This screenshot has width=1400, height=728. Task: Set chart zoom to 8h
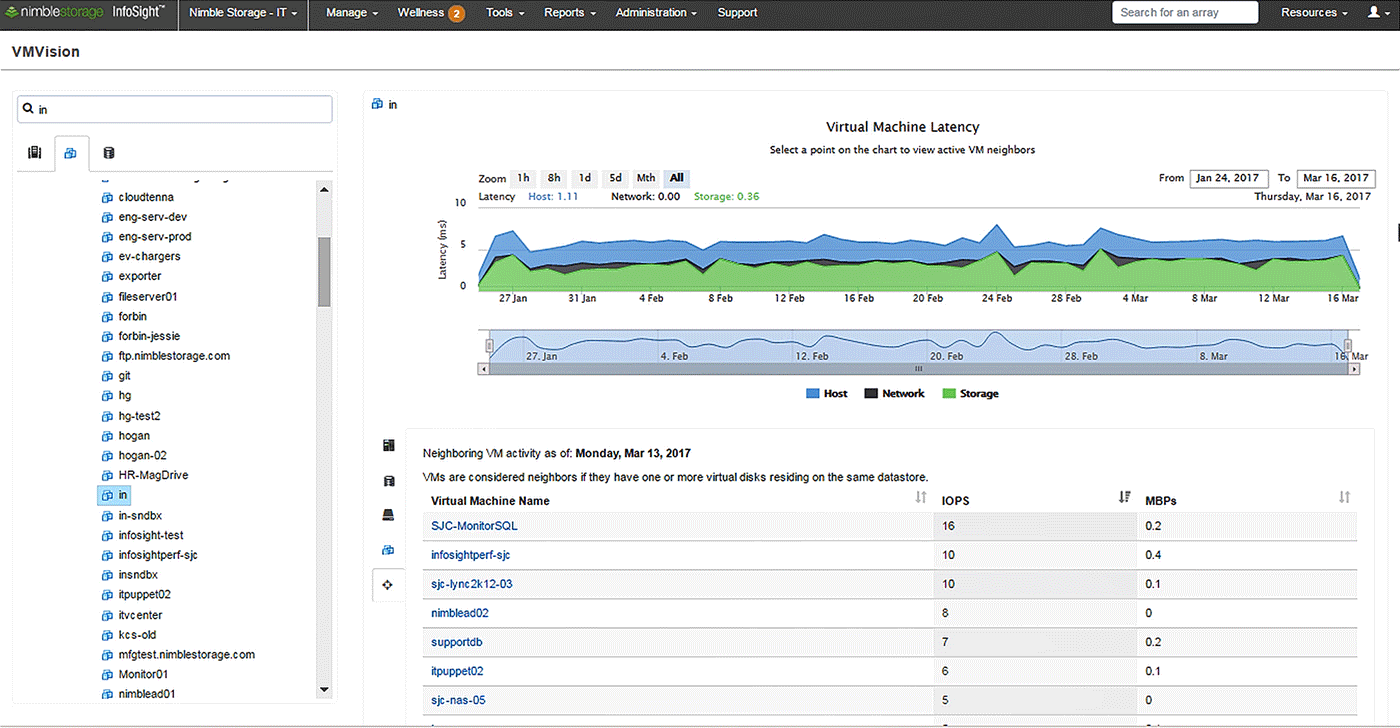coord(554,178)
